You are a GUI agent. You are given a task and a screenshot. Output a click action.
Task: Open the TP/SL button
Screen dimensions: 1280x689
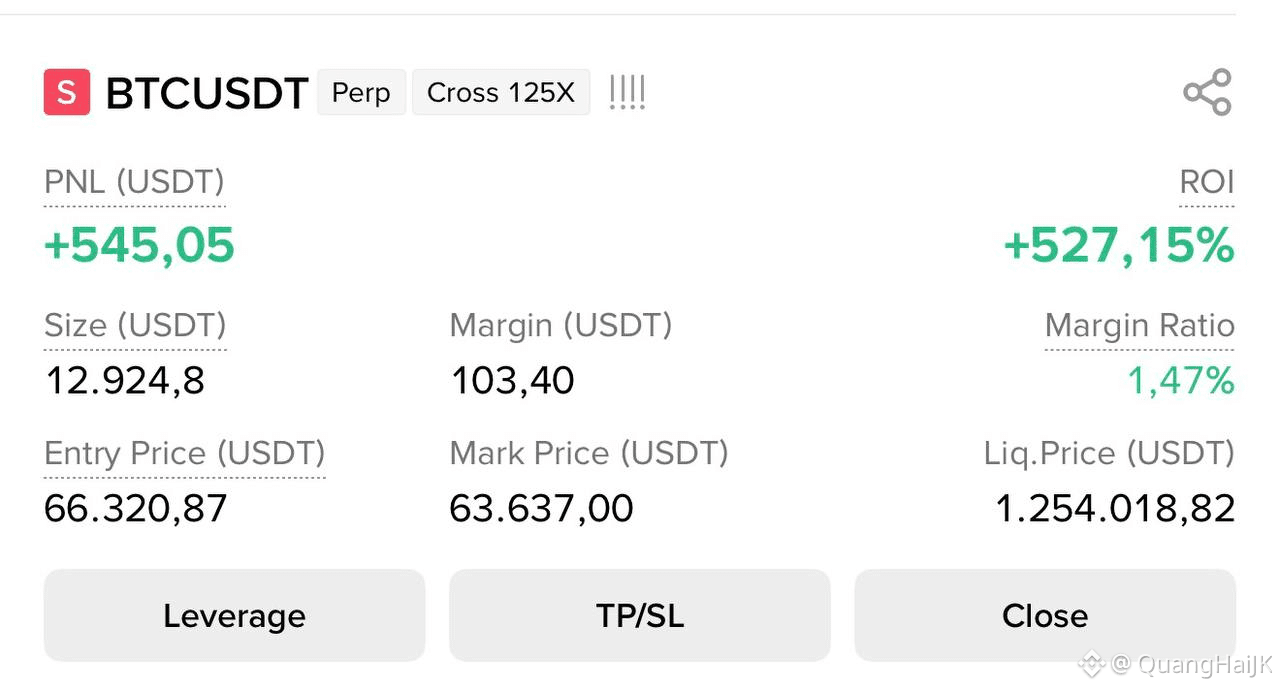pyautogui.click(x=640, y=615)
